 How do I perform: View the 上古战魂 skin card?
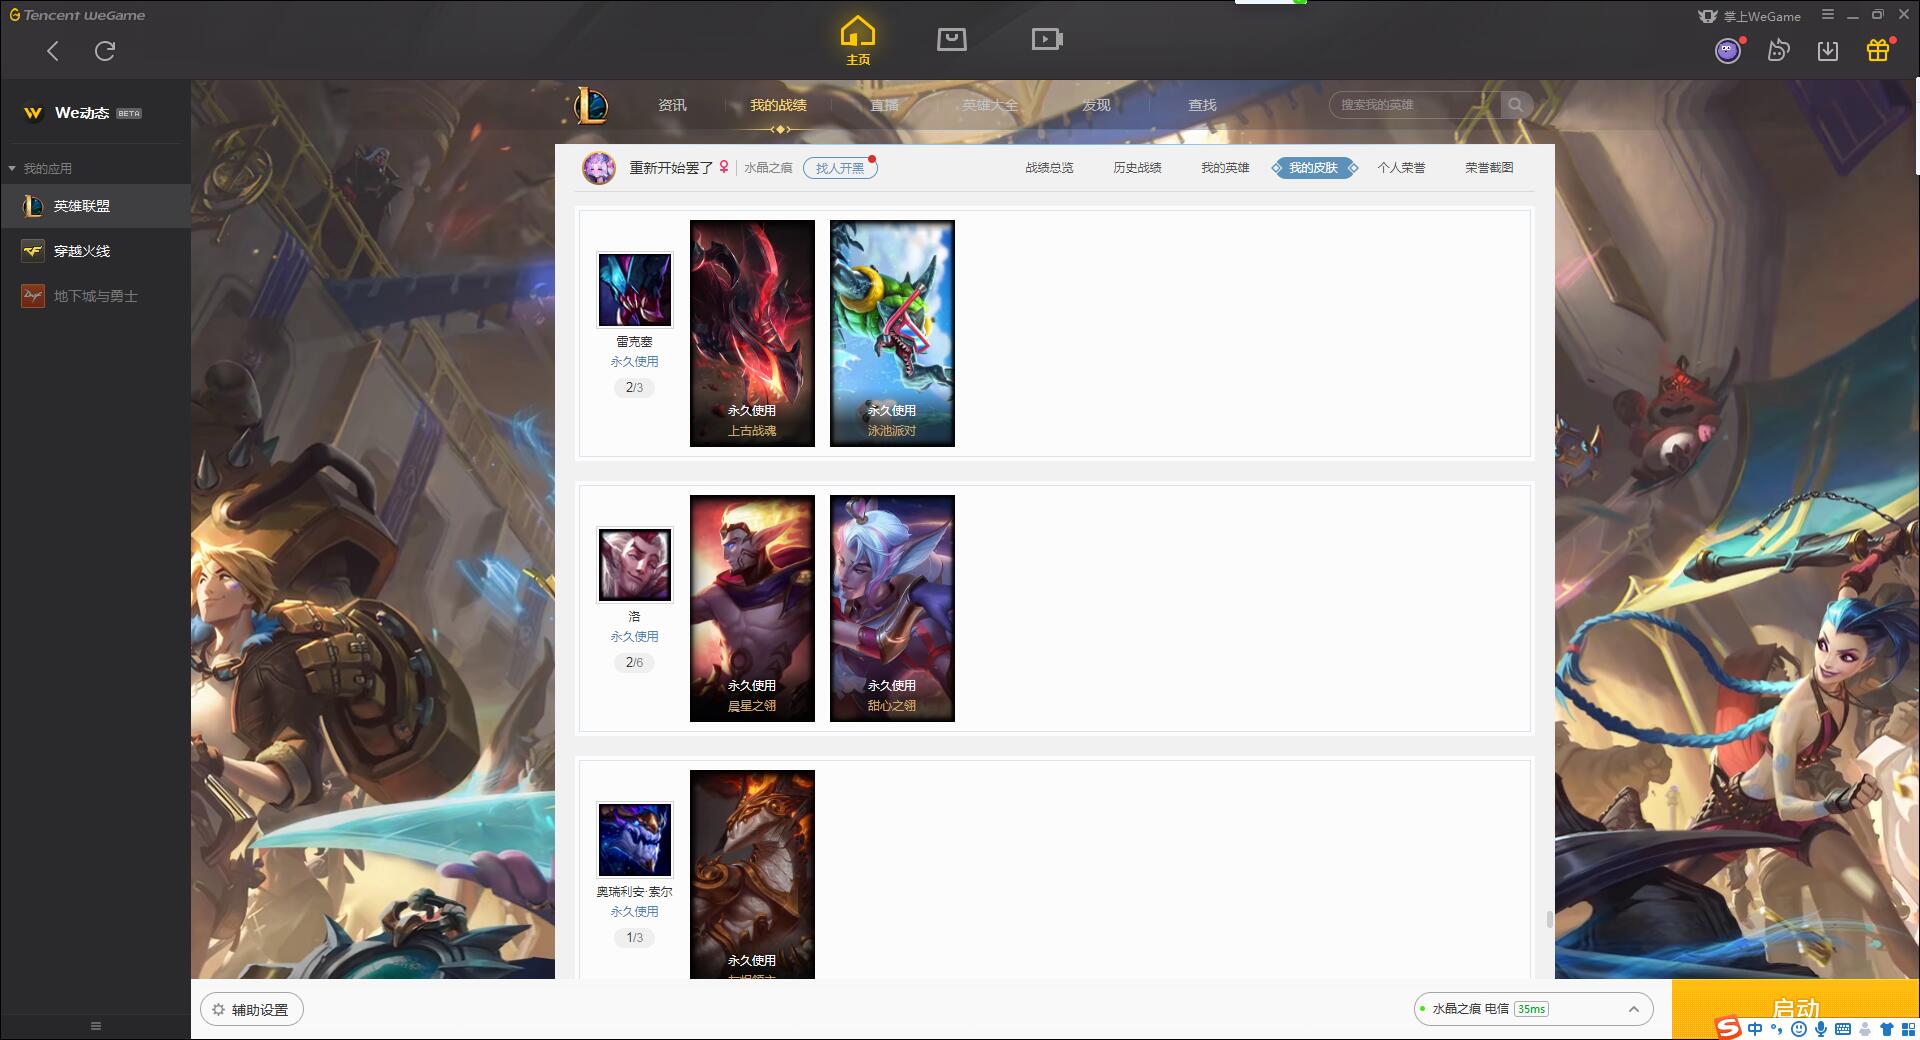click(x=752, y=333)
